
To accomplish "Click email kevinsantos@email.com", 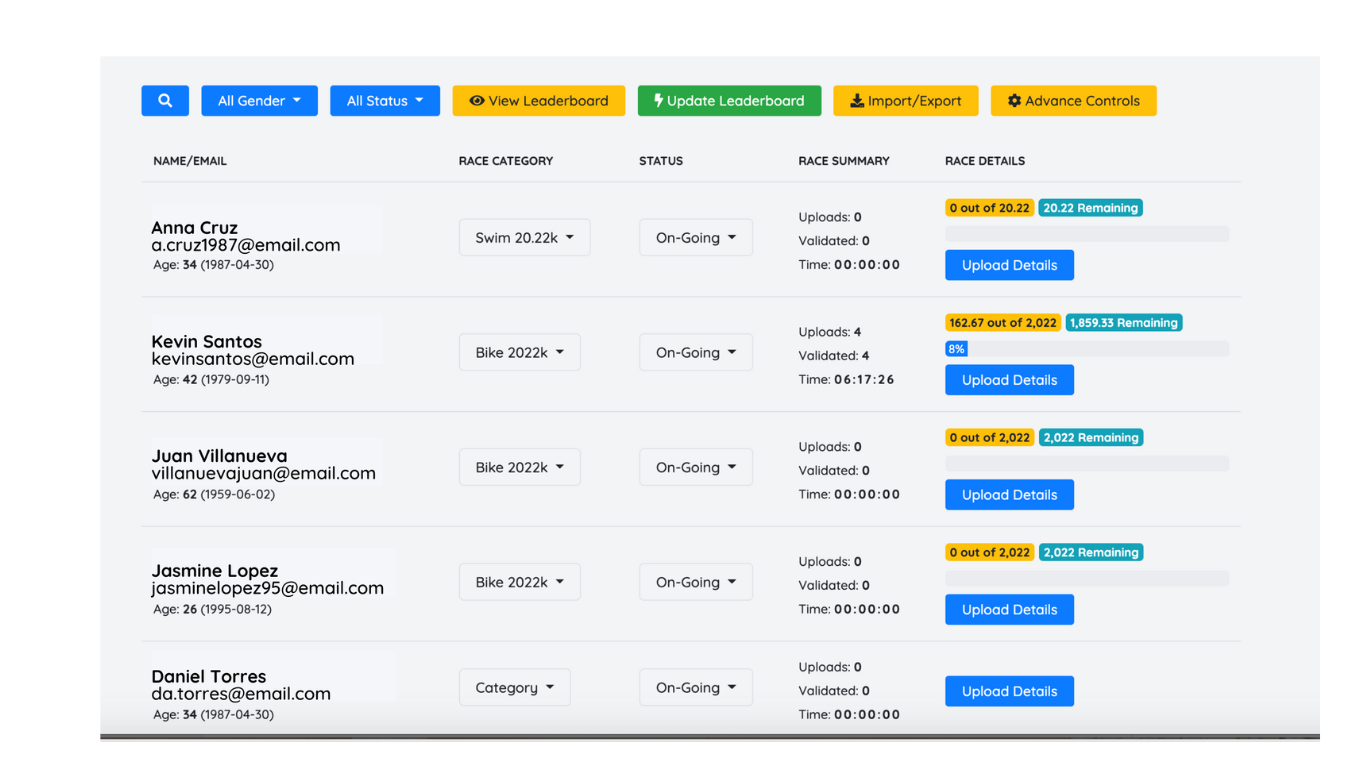I will tap(253, 359).
